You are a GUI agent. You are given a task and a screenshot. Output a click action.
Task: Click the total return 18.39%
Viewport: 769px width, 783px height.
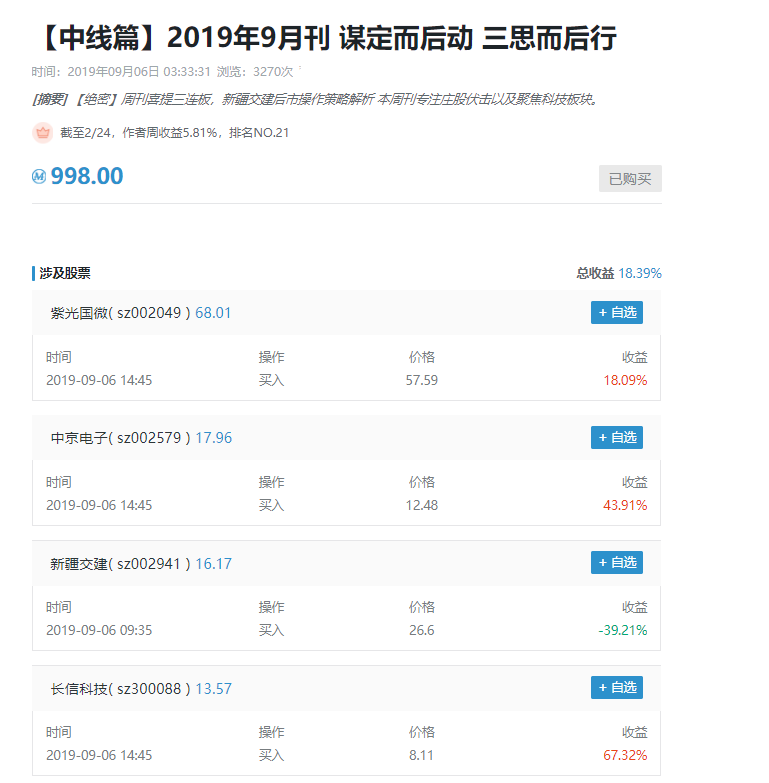(640, 273)
